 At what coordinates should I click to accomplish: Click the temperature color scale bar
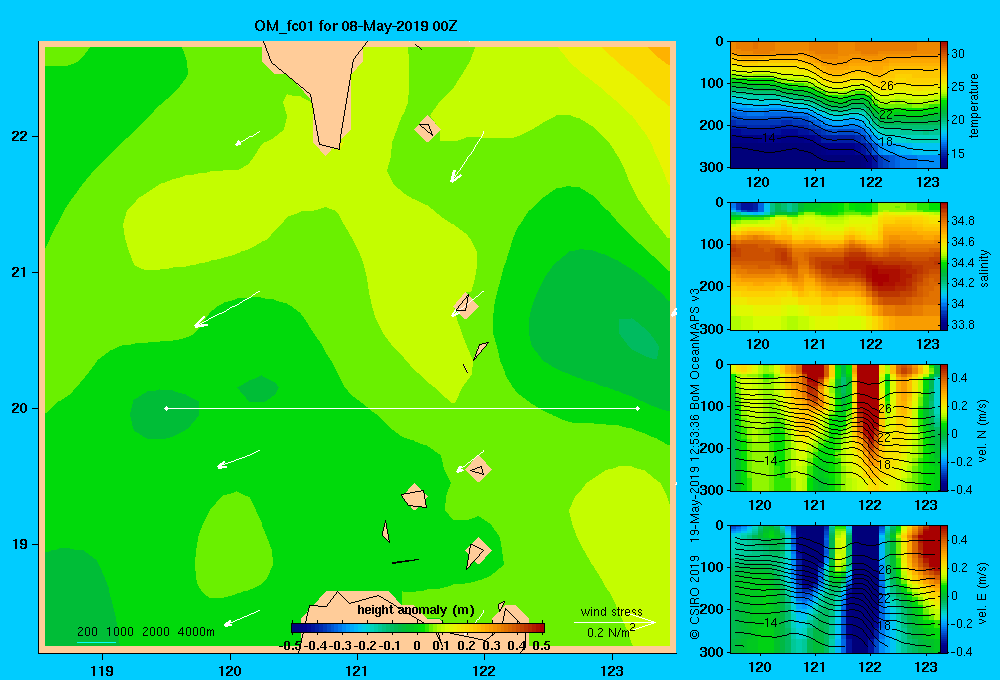[x=944, y=105]
